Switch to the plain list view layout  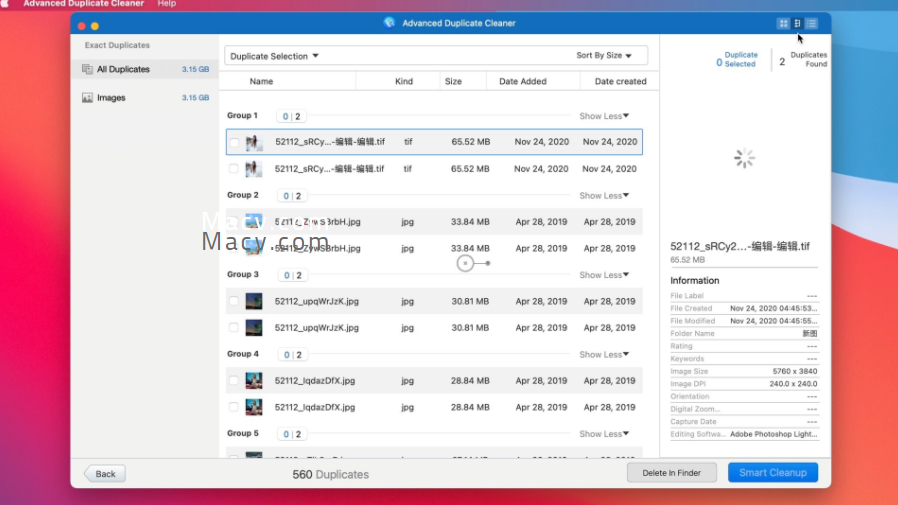(812, 23)
